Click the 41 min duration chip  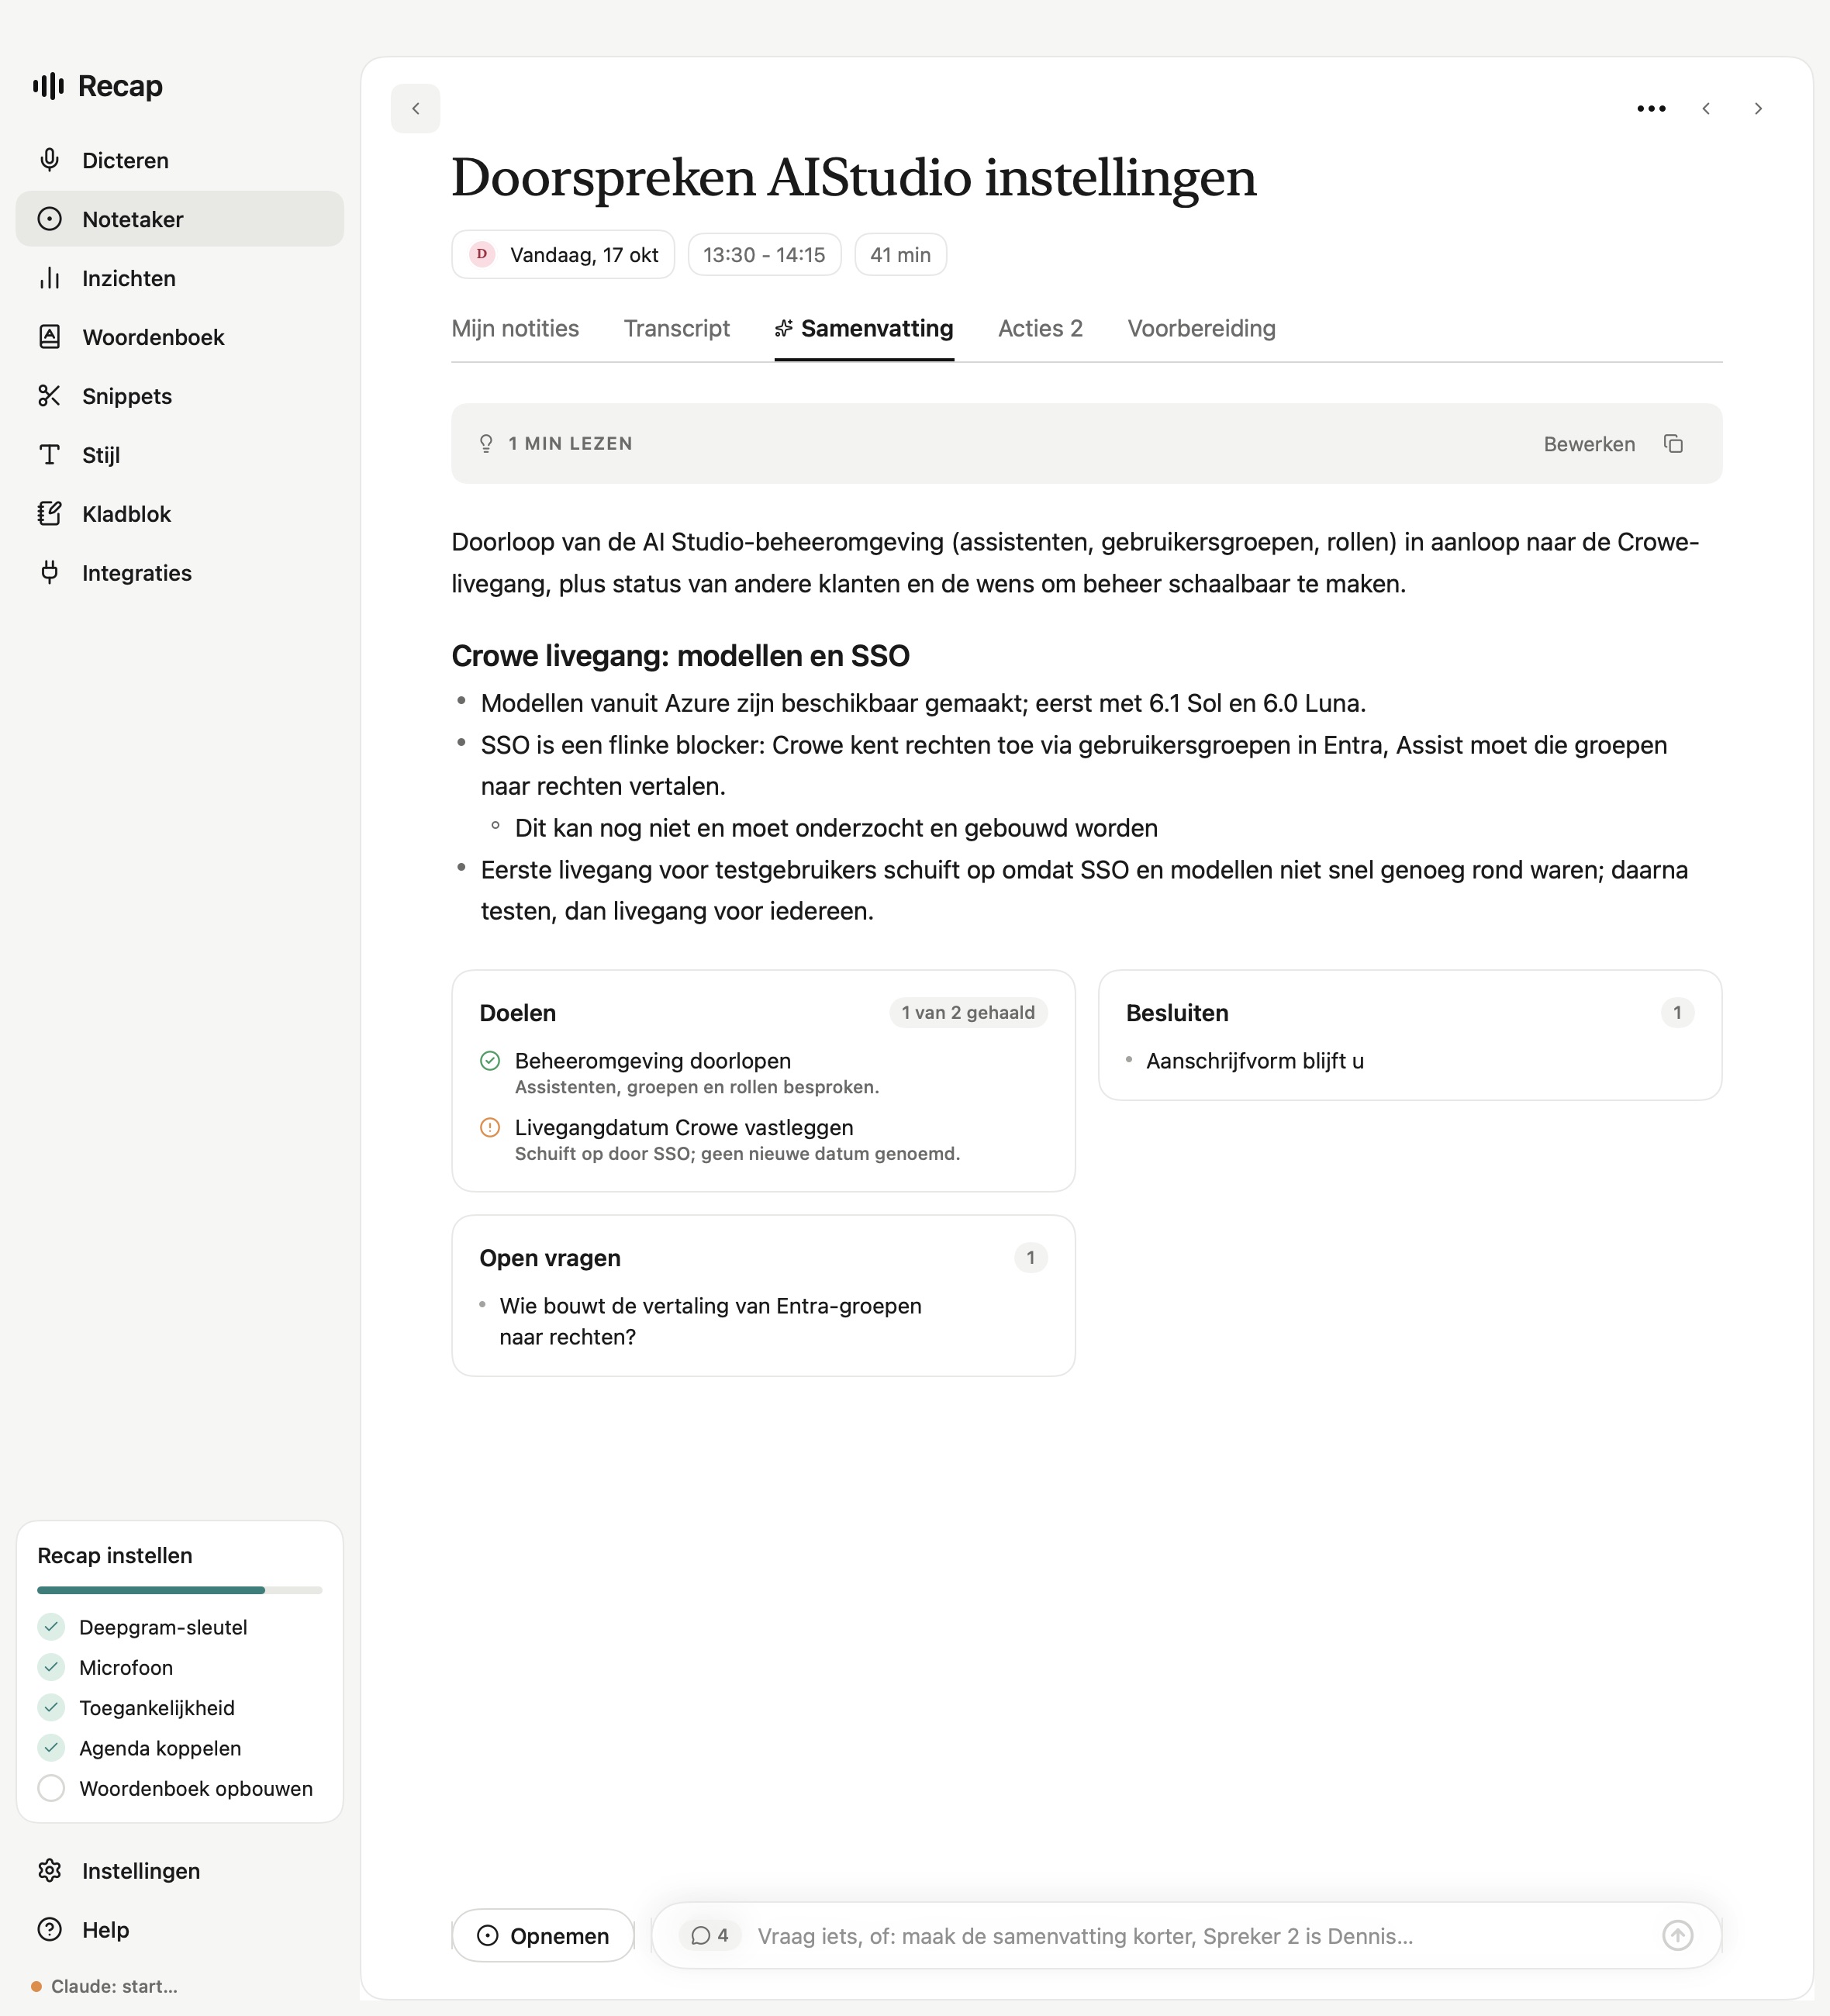pyautogui.click(x=900, y=255)
